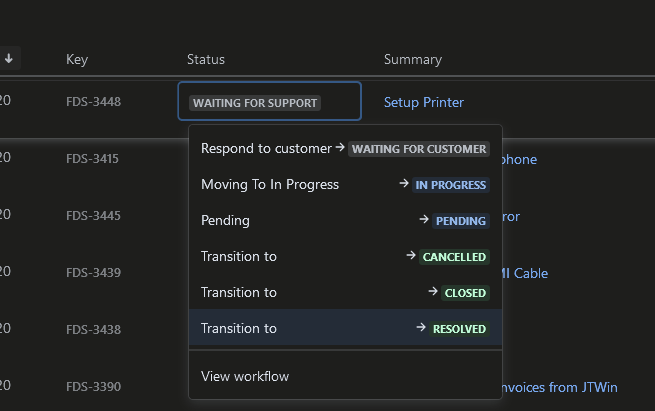Select issue key FDS-3448

(x=93, y=101)
